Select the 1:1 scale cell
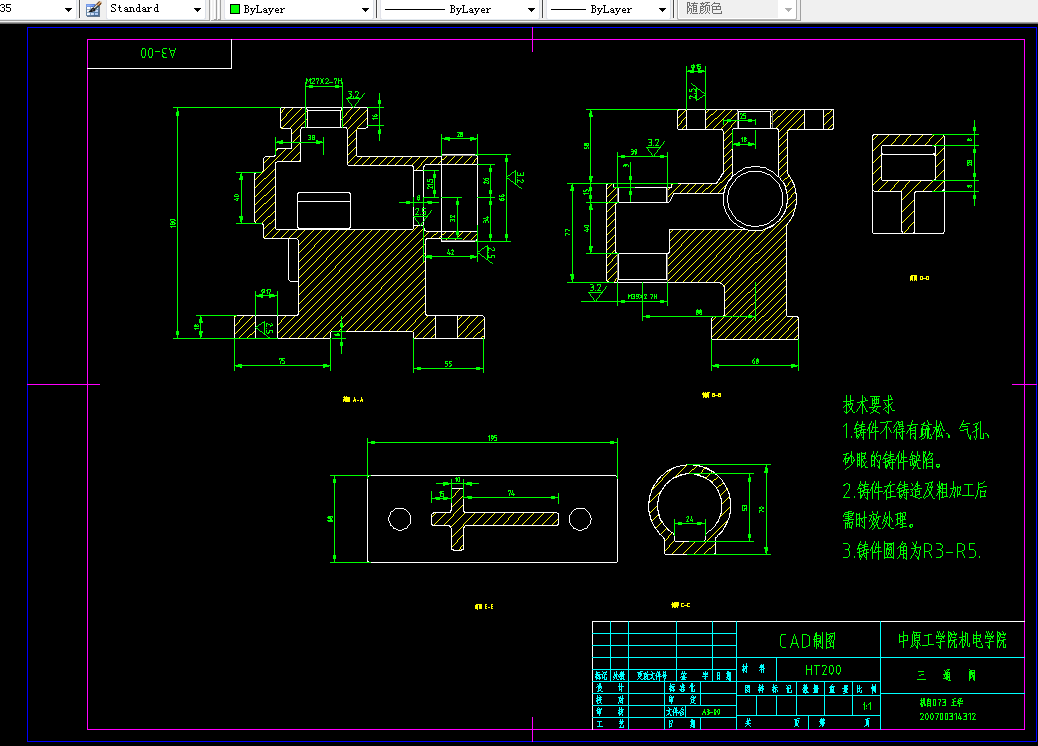 867,706
